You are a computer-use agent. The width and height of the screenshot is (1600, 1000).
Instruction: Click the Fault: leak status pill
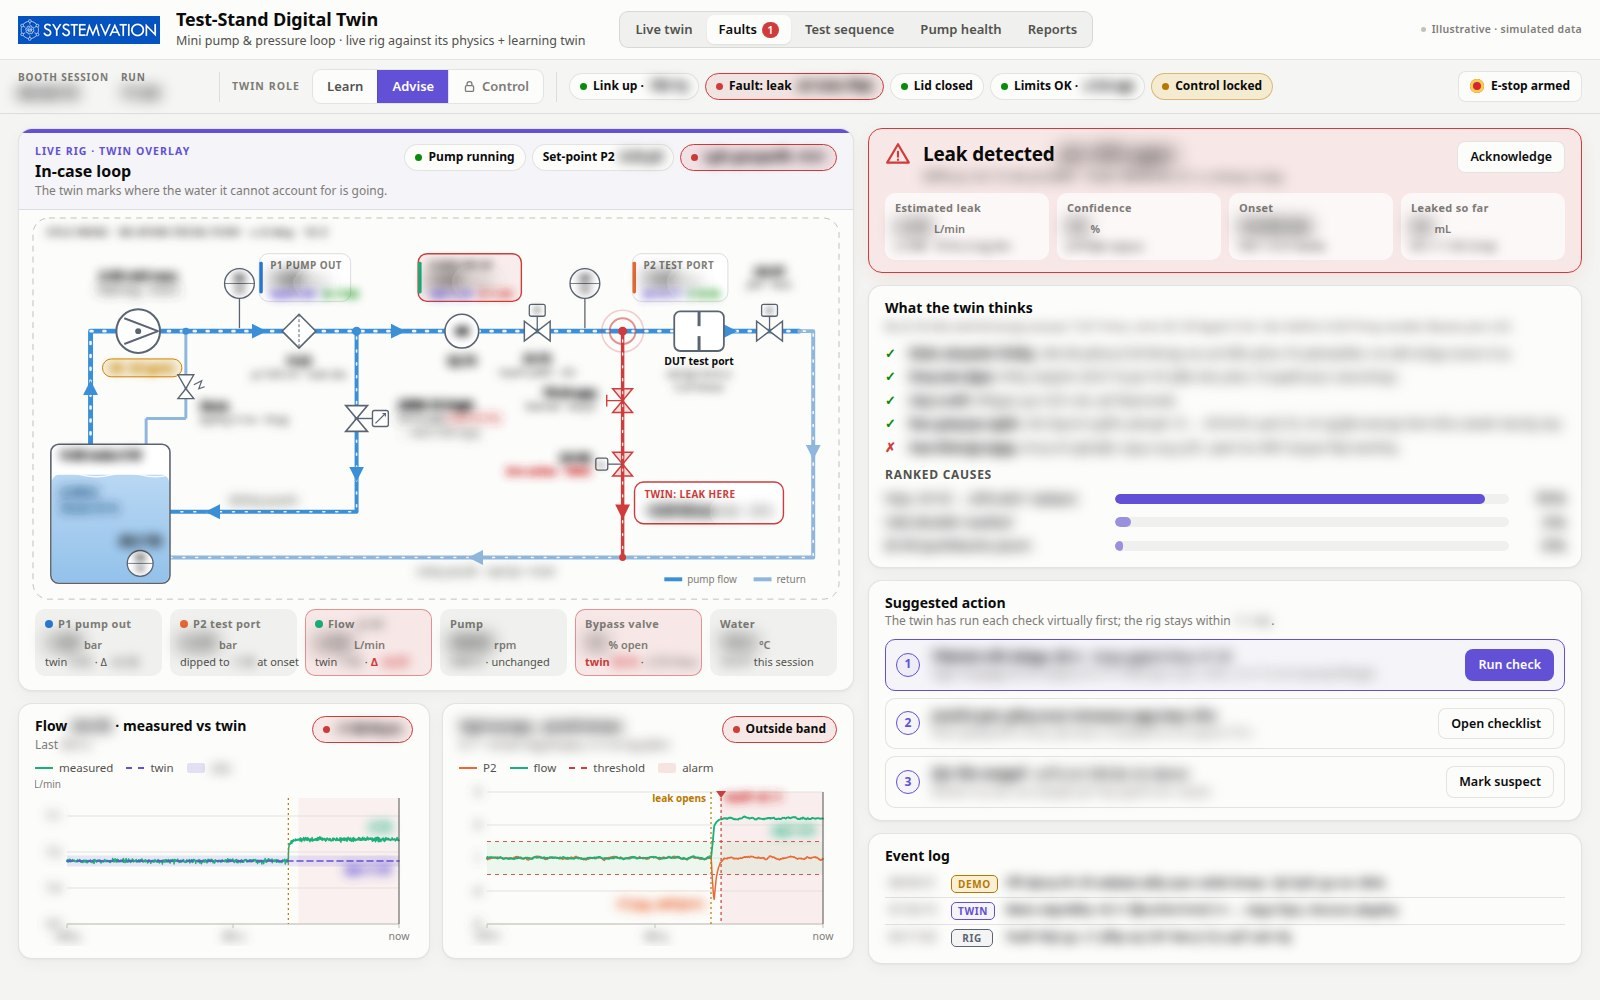(794, 86)
